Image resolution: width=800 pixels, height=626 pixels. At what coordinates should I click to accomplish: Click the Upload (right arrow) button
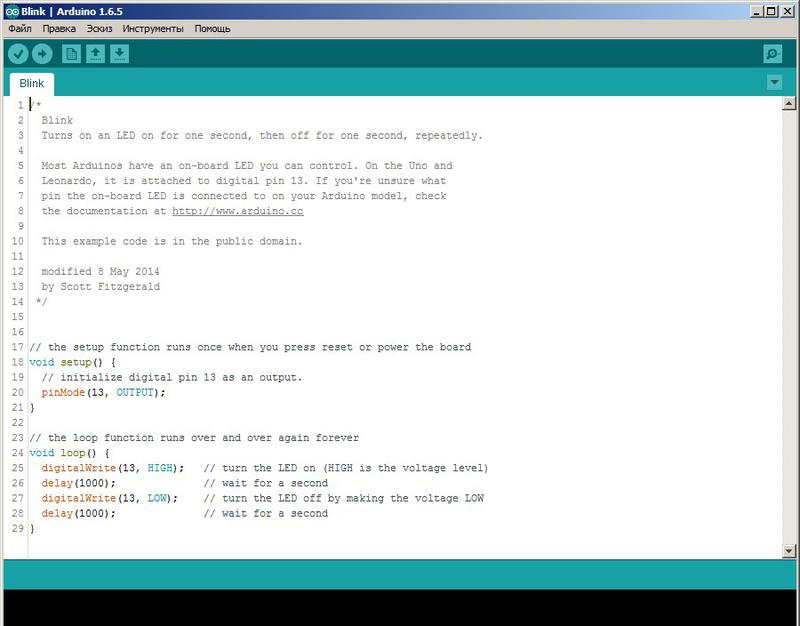42,54
